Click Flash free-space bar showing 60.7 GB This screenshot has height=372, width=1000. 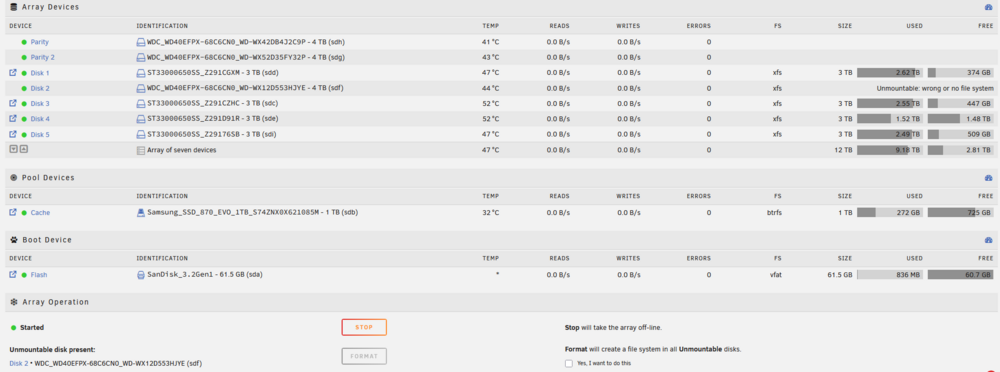pyautogui.click(x=960, y=275)
